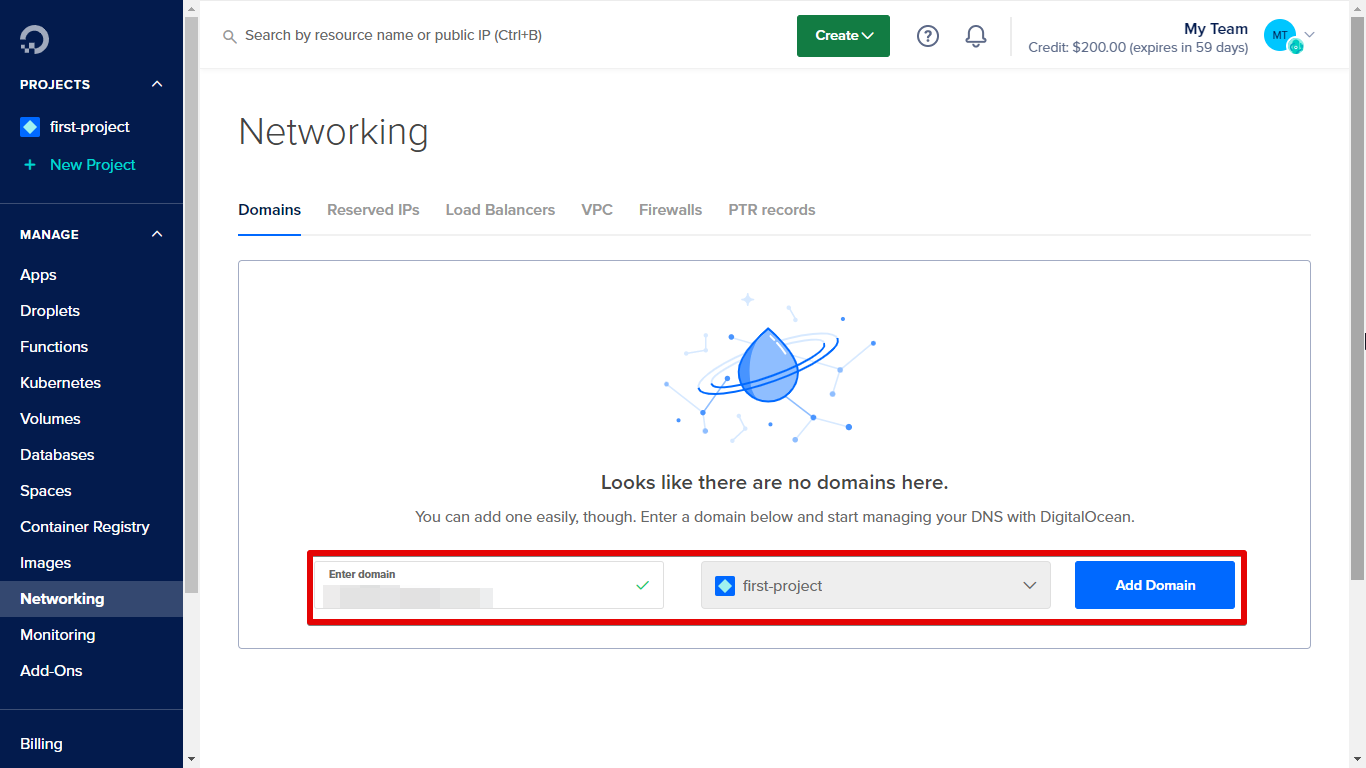
Task: Click the green checkmark in domain field
Action: pos(642,585)
